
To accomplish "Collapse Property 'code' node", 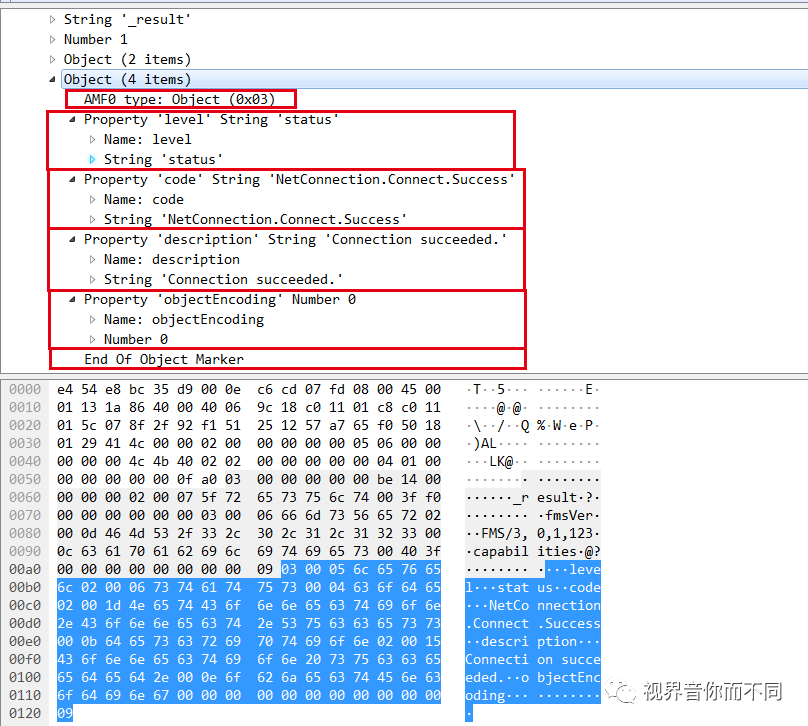I will pos(72,180).
